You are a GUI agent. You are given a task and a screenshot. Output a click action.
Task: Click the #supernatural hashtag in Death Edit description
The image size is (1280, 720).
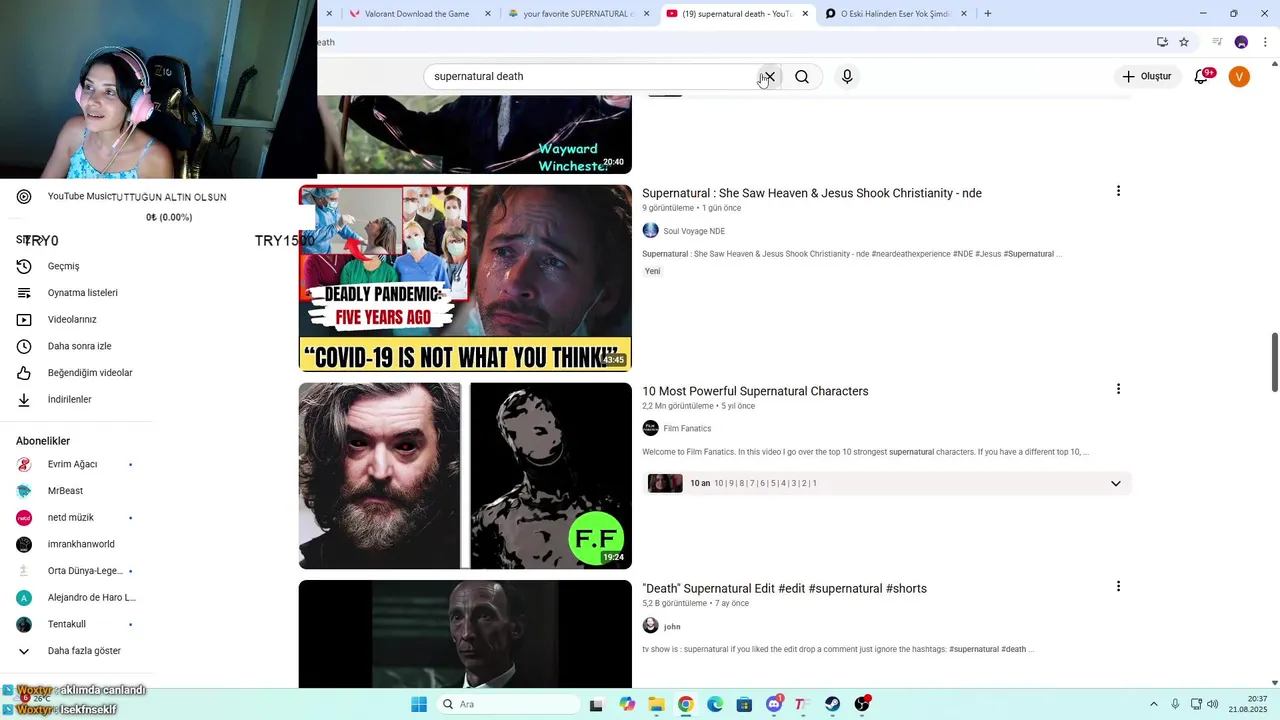[x=973, y=650]
